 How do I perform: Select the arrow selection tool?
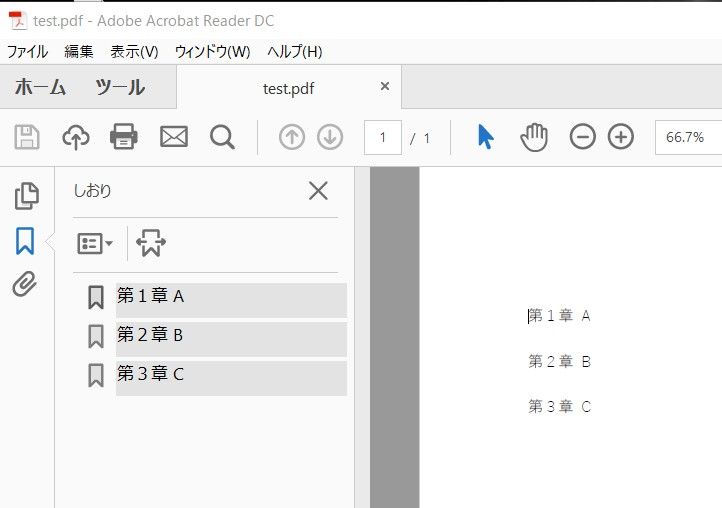pos(485,137)
